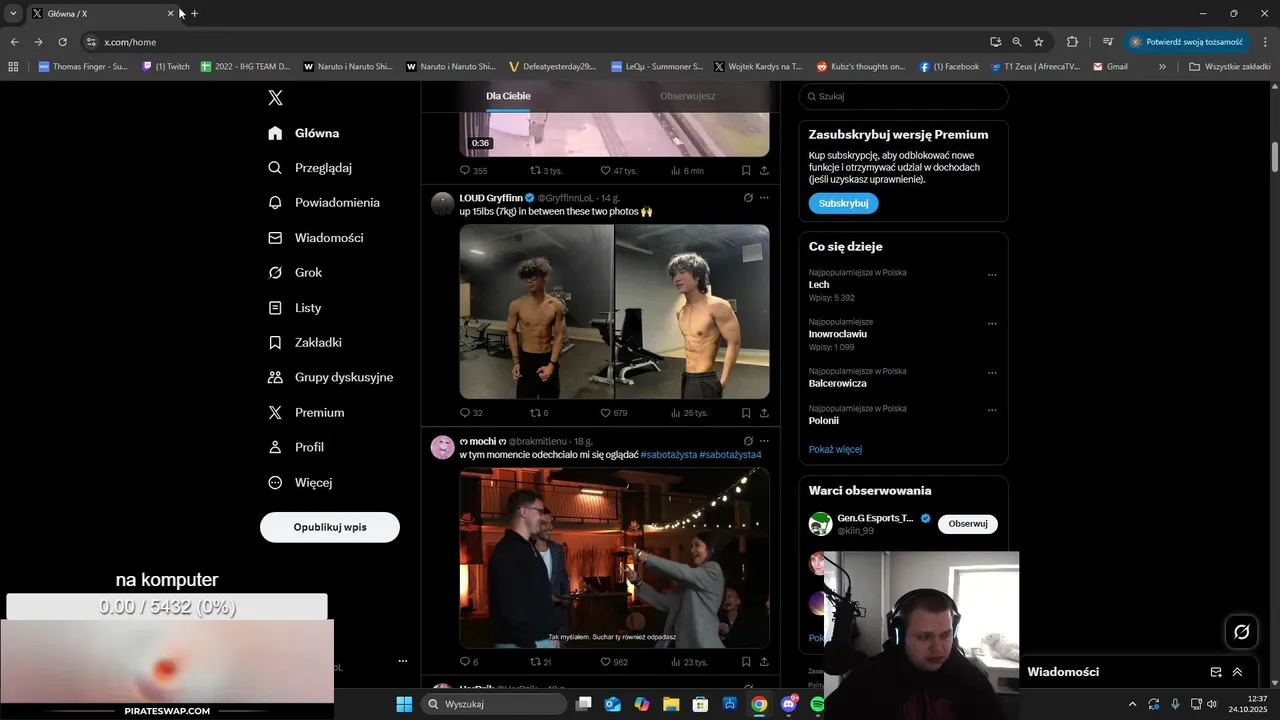Open Grok from the sidebar
This screenshot has height=720, width=1280.
pos(295,273)
